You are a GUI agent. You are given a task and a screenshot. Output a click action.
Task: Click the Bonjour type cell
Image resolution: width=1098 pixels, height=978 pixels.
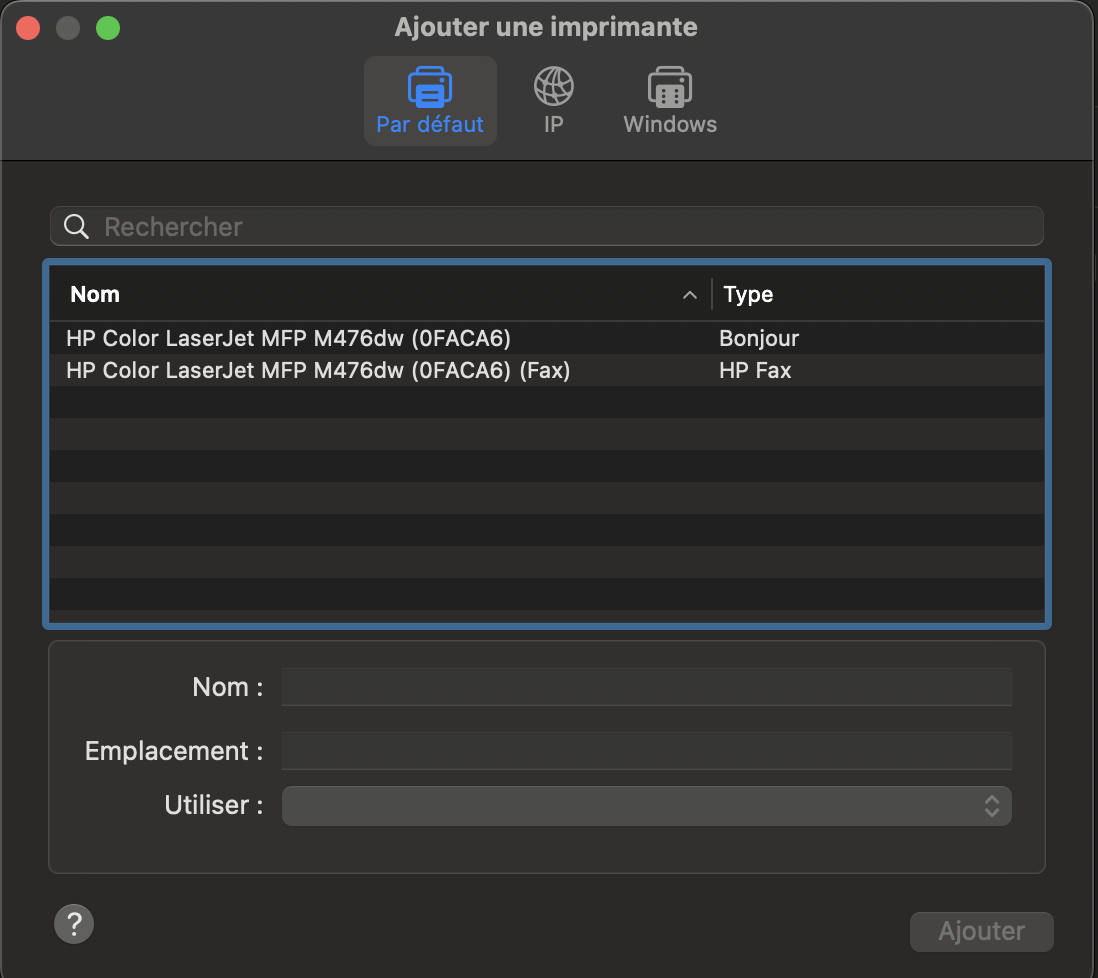point(759,338)
